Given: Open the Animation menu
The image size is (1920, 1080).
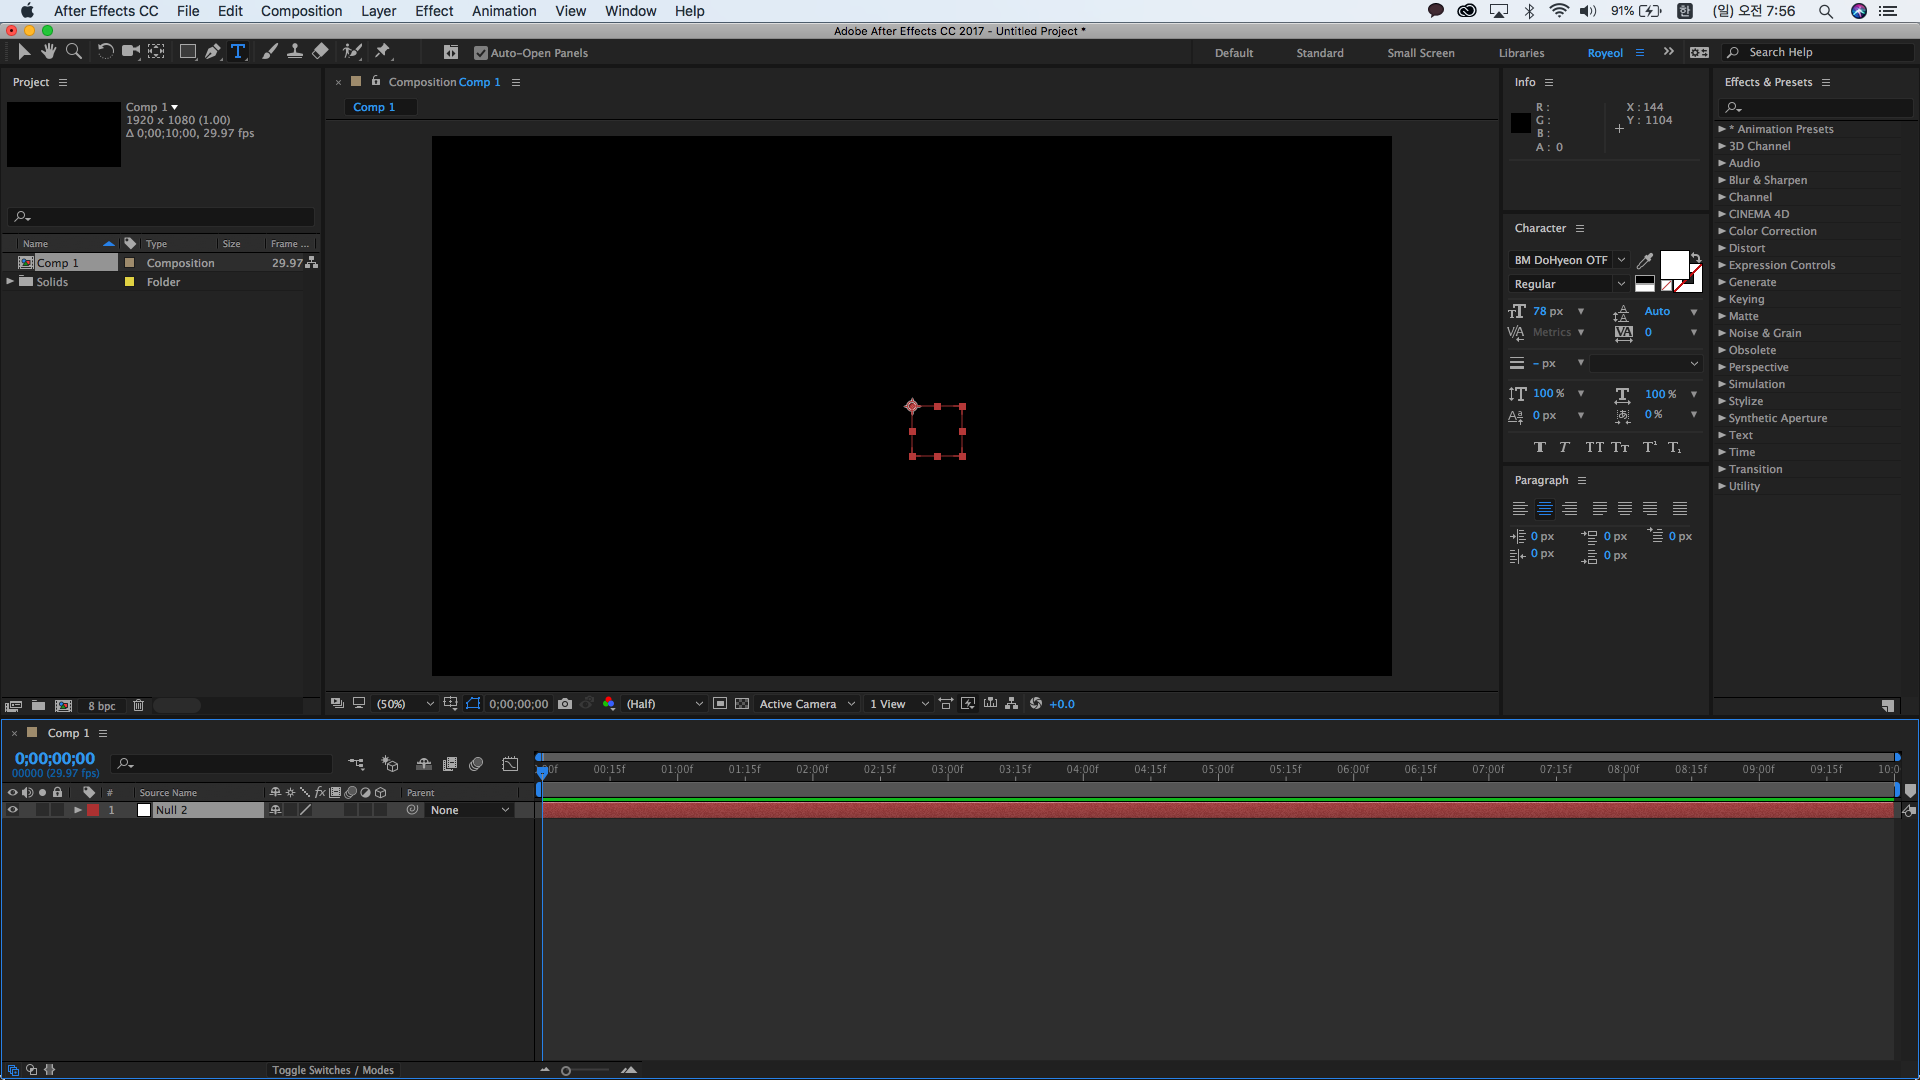Looking at the screenshot, I should (x=504, y=11).
